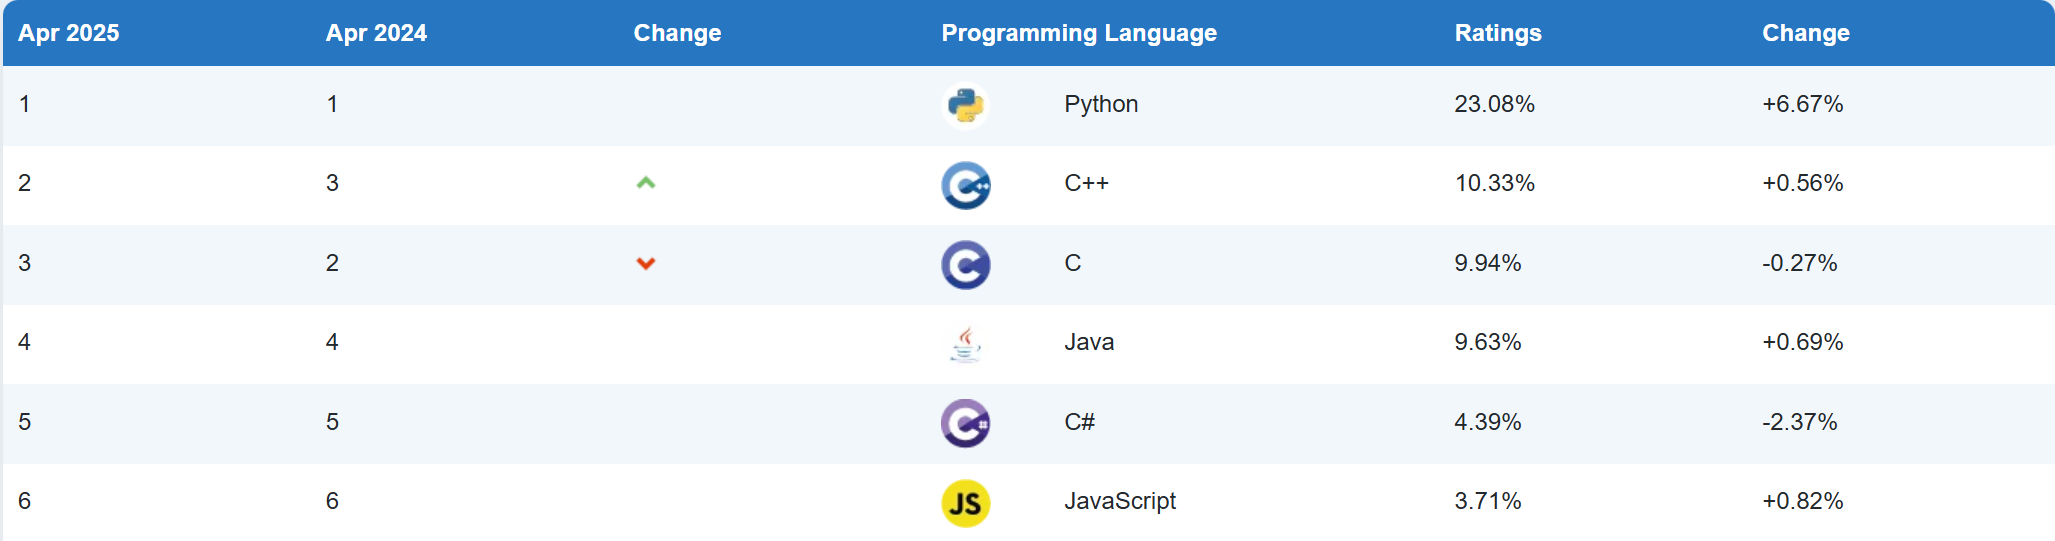2055x541 pixels.
Task: Click the 9.94% rating value
Action: tap(1488, 263)
